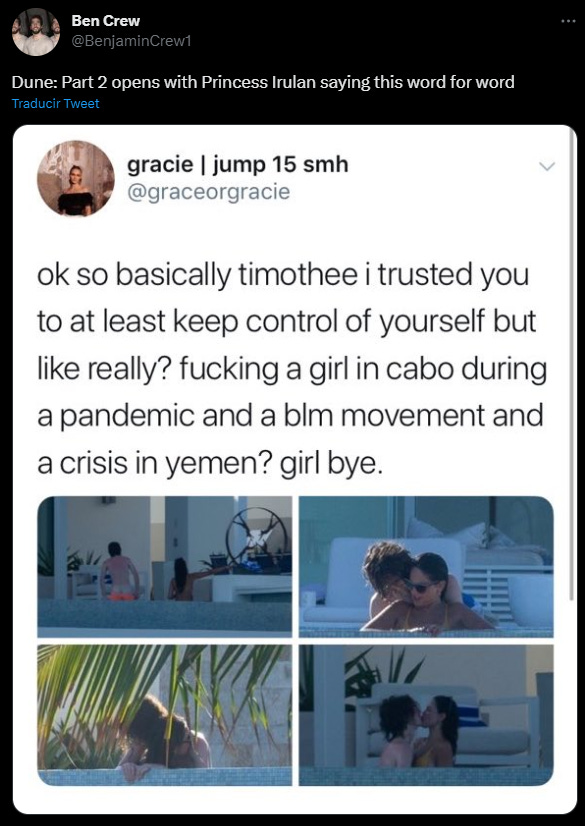Click the Traducir Tweet link

[x=55, y=104]
